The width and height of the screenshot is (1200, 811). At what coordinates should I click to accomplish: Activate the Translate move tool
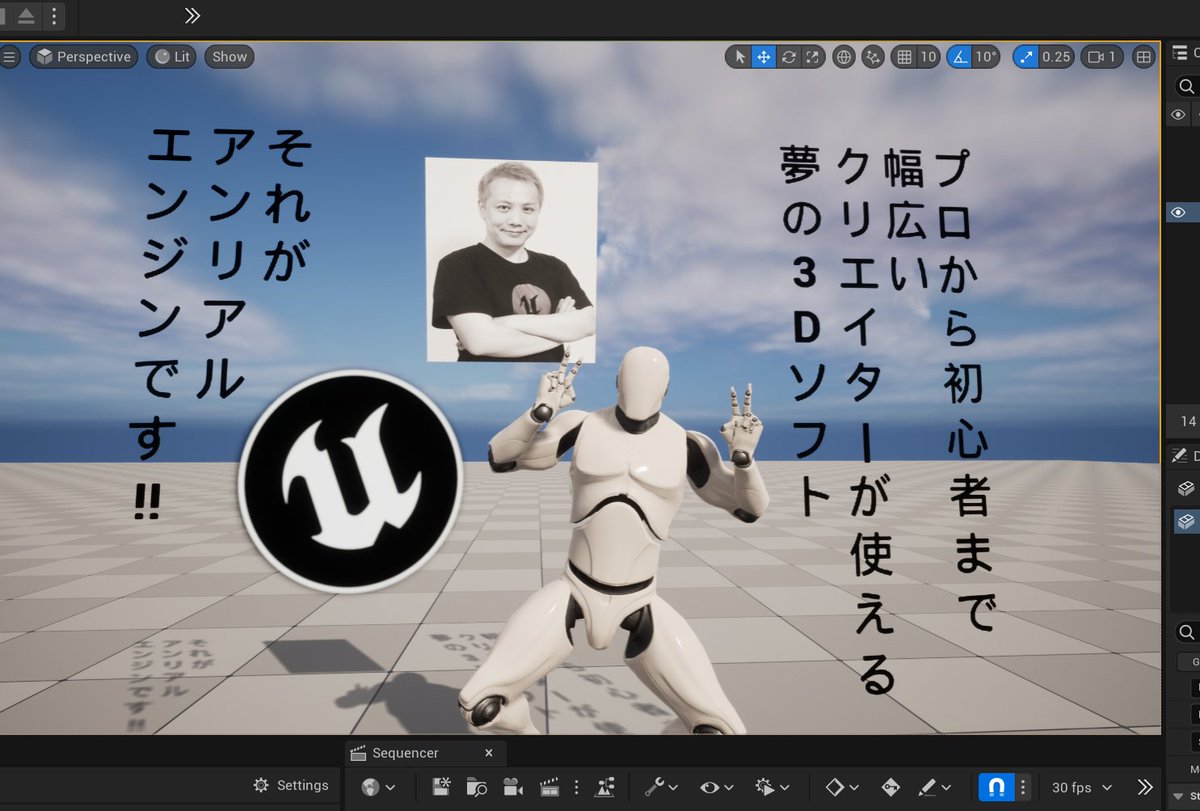764,57
